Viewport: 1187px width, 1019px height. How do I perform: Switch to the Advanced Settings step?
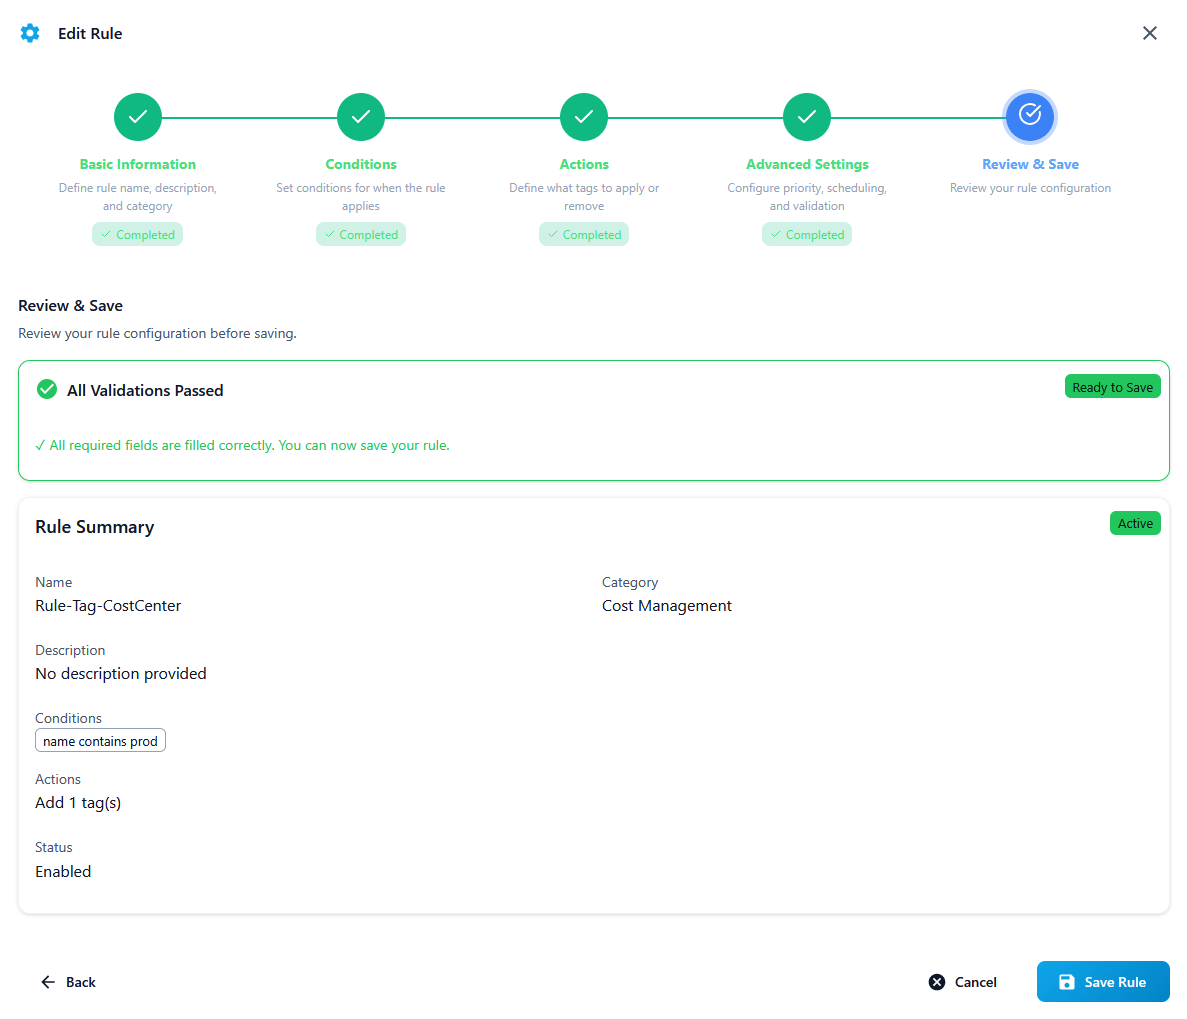click(807, 164)
